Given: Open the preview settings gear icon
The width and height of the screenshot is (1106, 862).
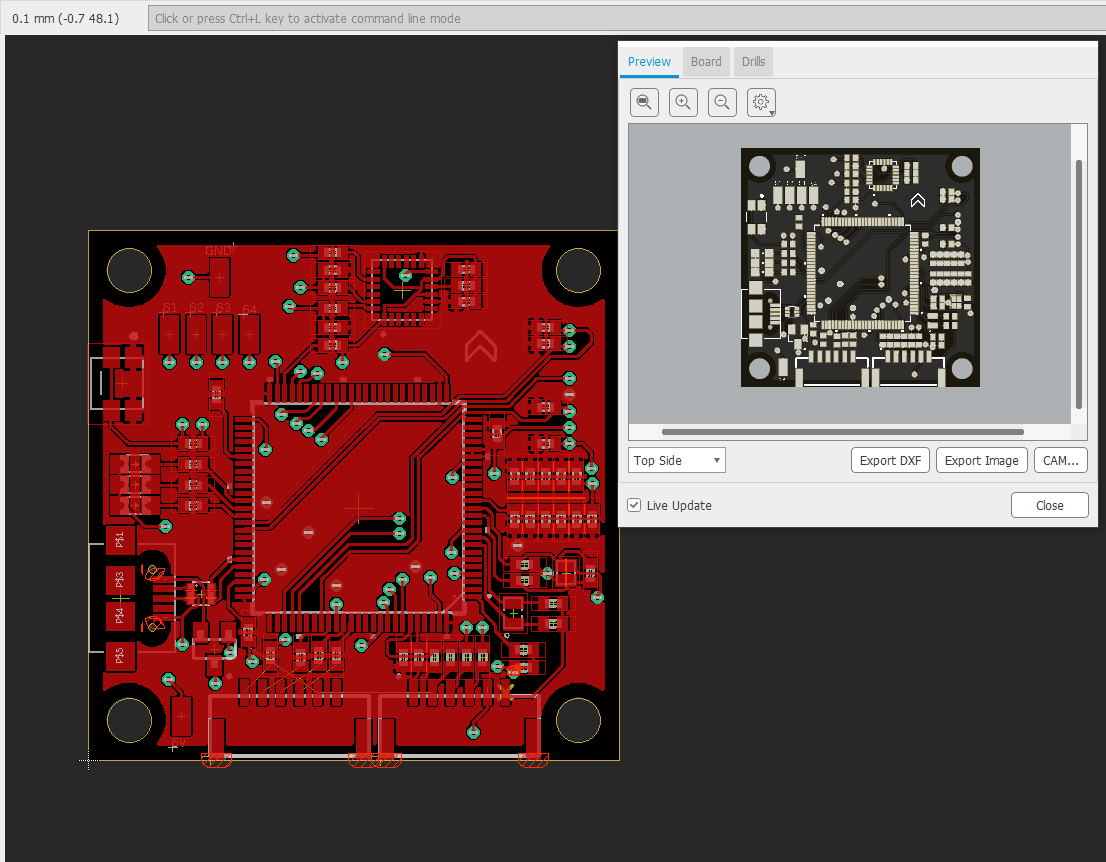Looking at the screenshot, I should 759,101.
